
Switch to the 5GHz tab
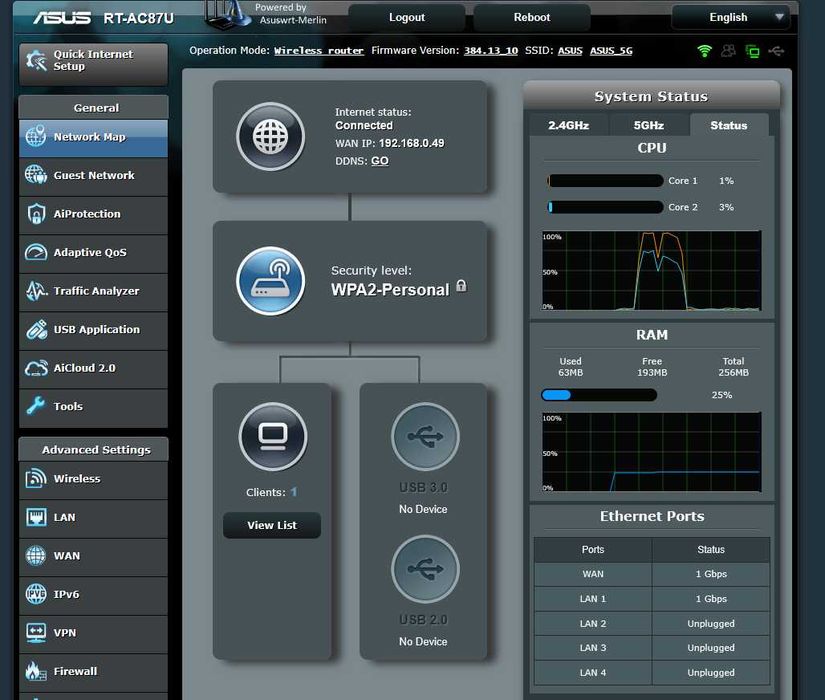[649, 125]
